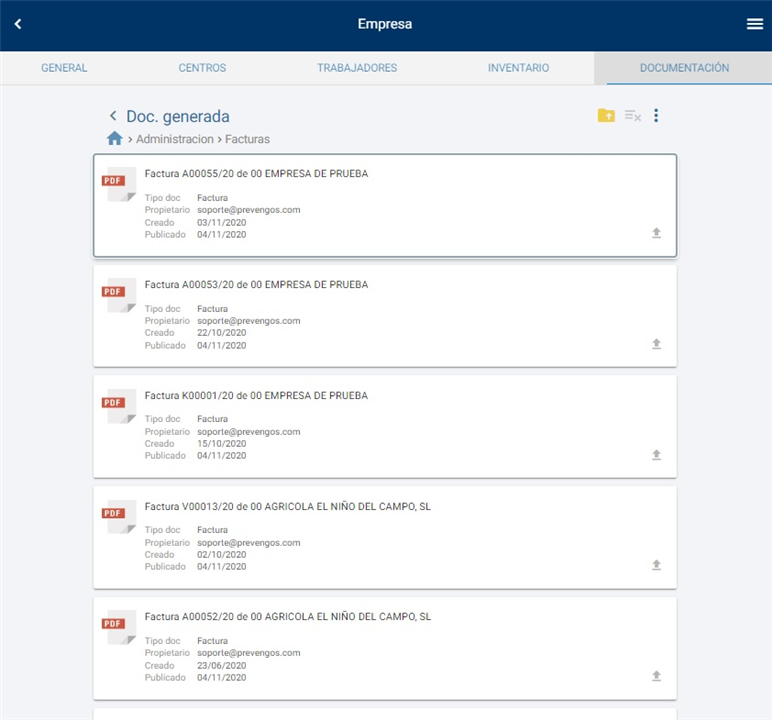
Task: Click upload icon on Factura V00013/20 card
Action: pyautogui.click(x=656, y=565)
